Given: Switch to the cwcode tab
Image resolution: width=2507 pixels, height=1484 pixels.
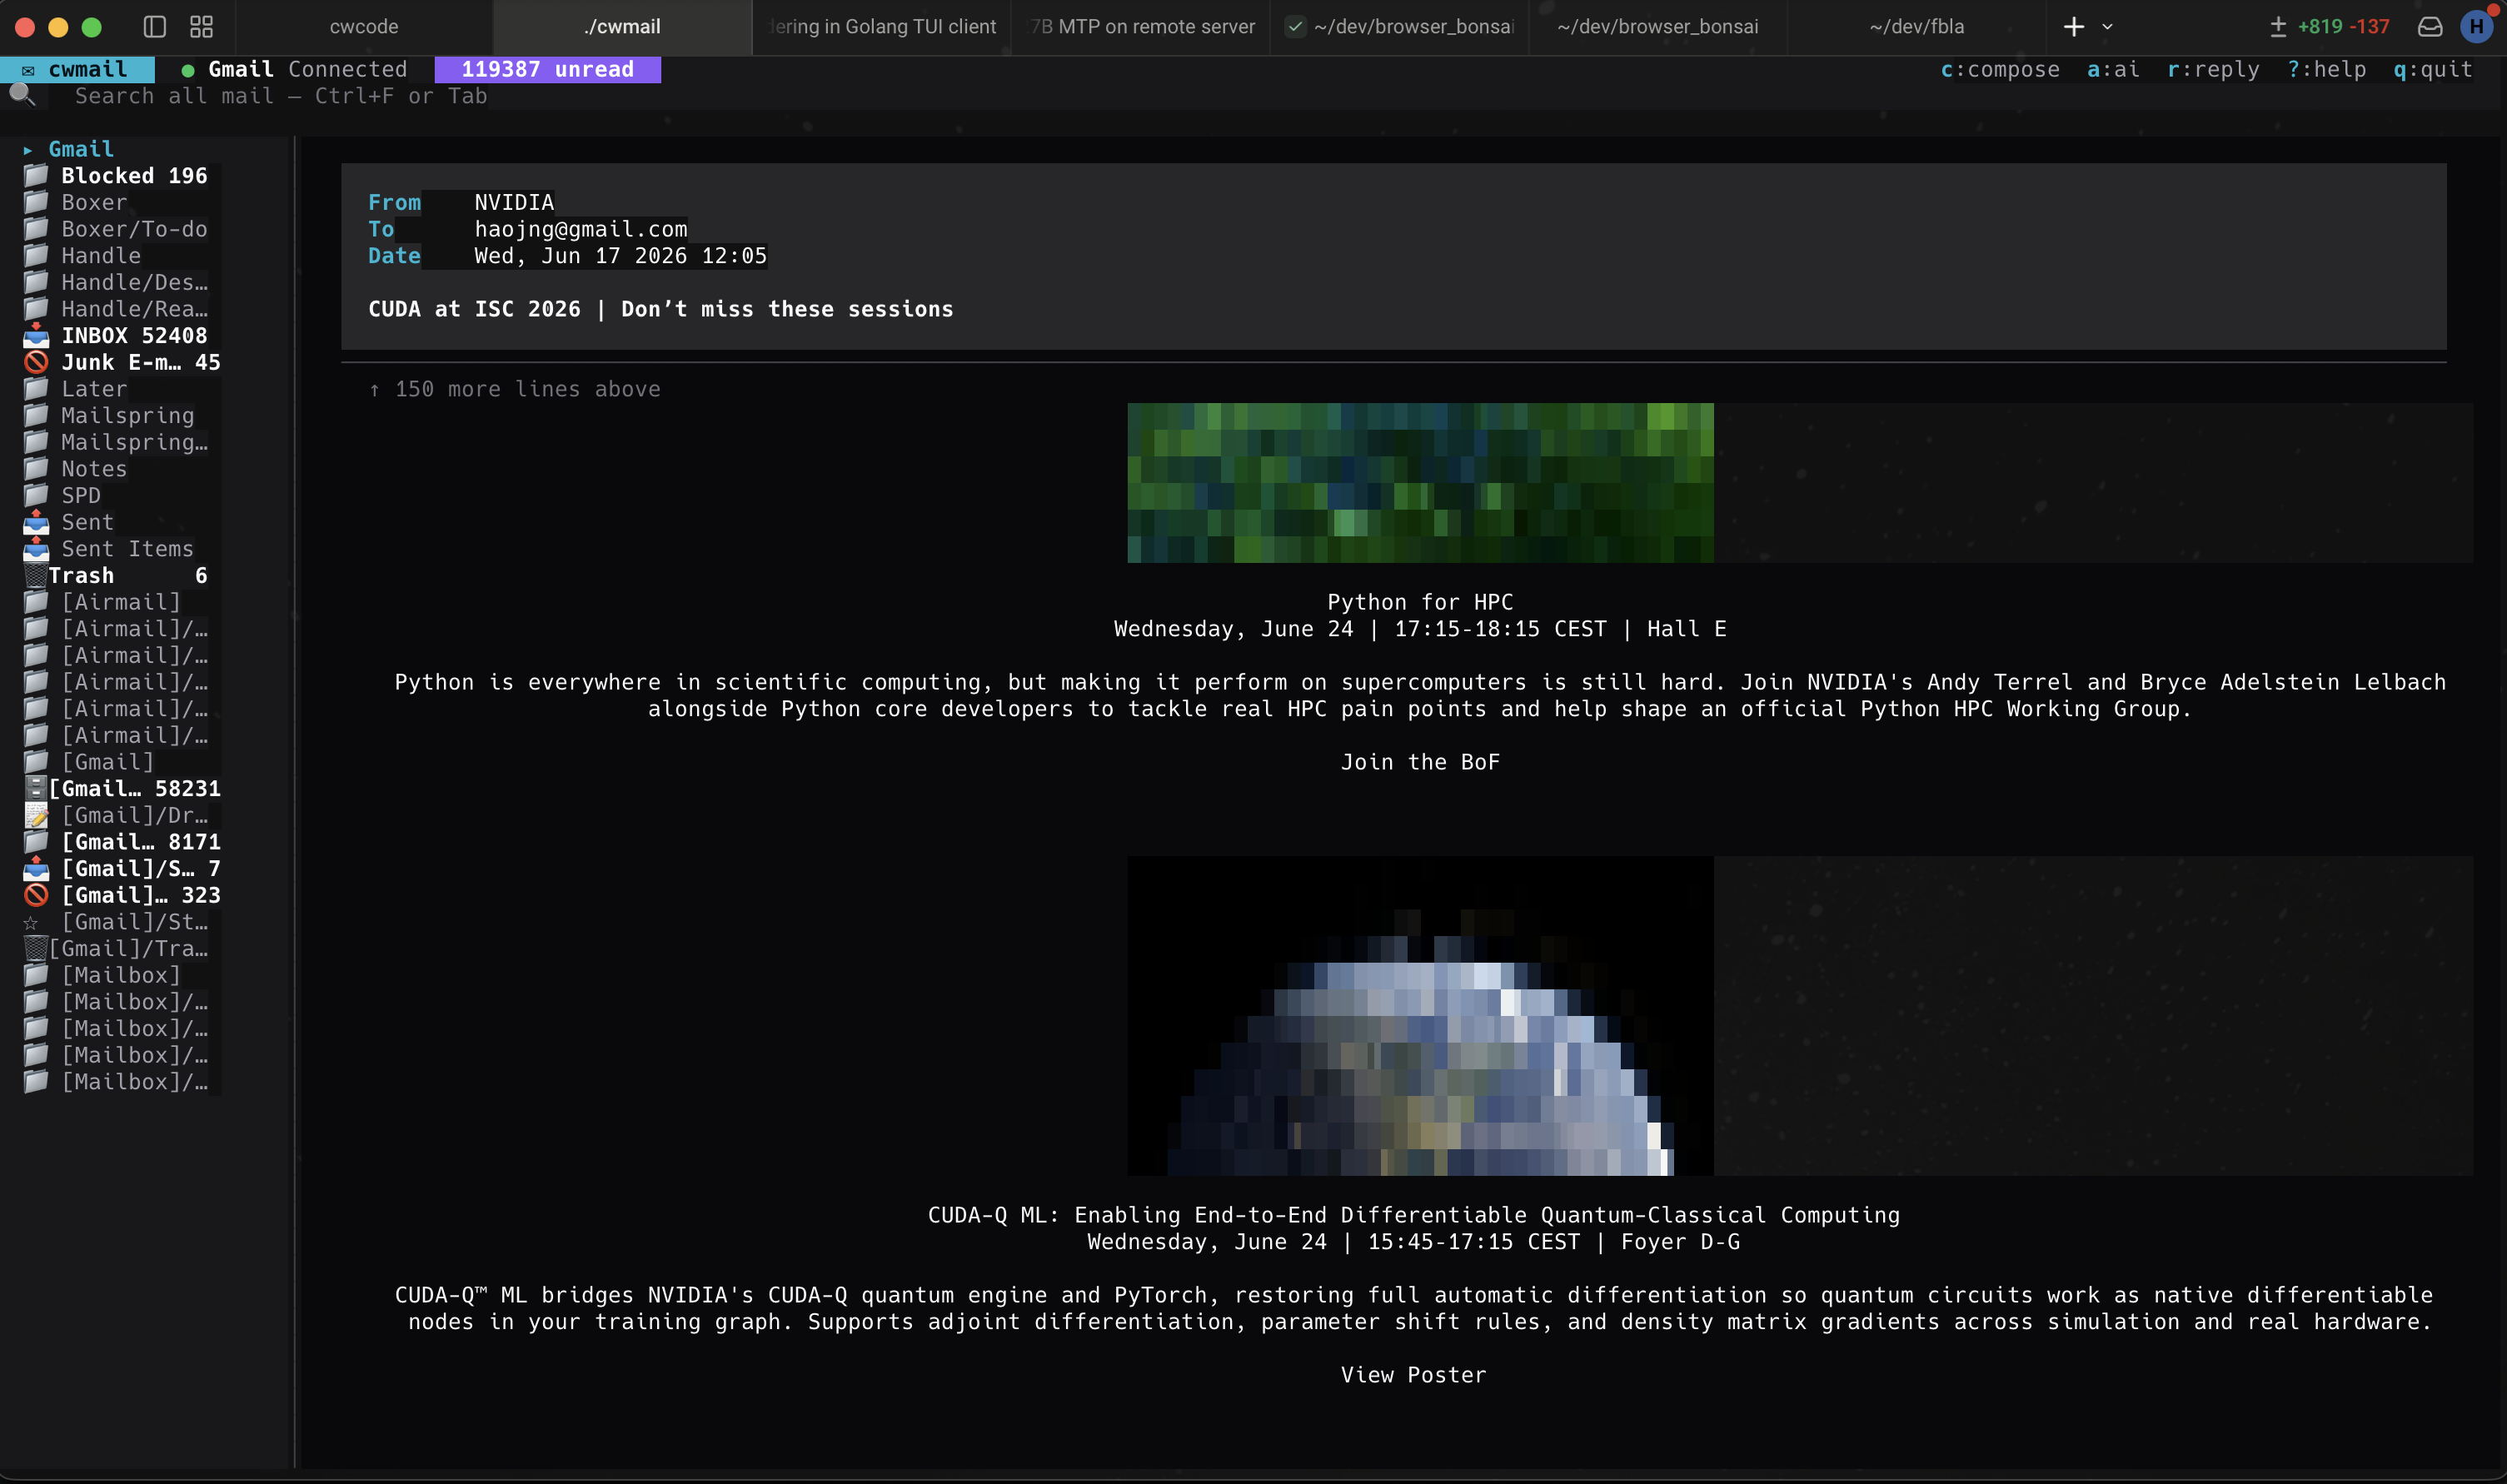Looking at the screenshot, I should 364,27.
